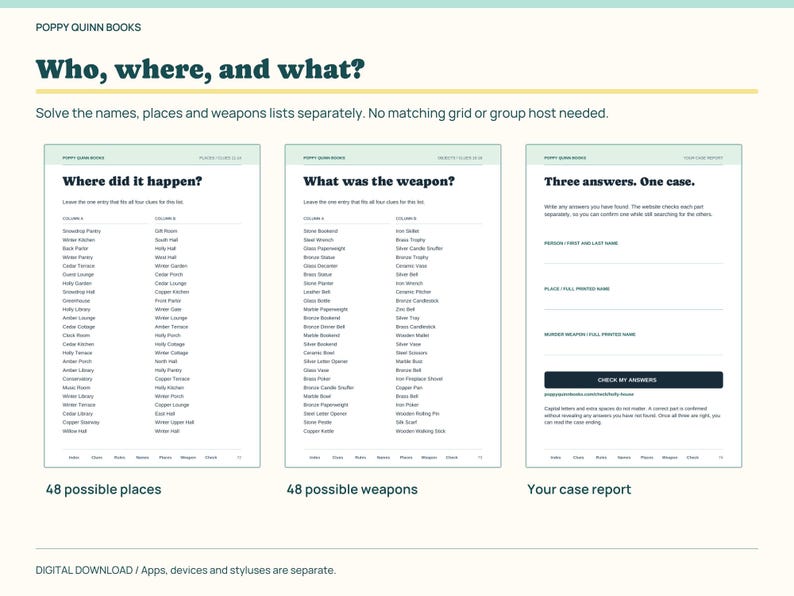Select 'Copper Kettle' in the weapons list
The width and height of the screenshot is (794, 596).
tap(319, 431)
